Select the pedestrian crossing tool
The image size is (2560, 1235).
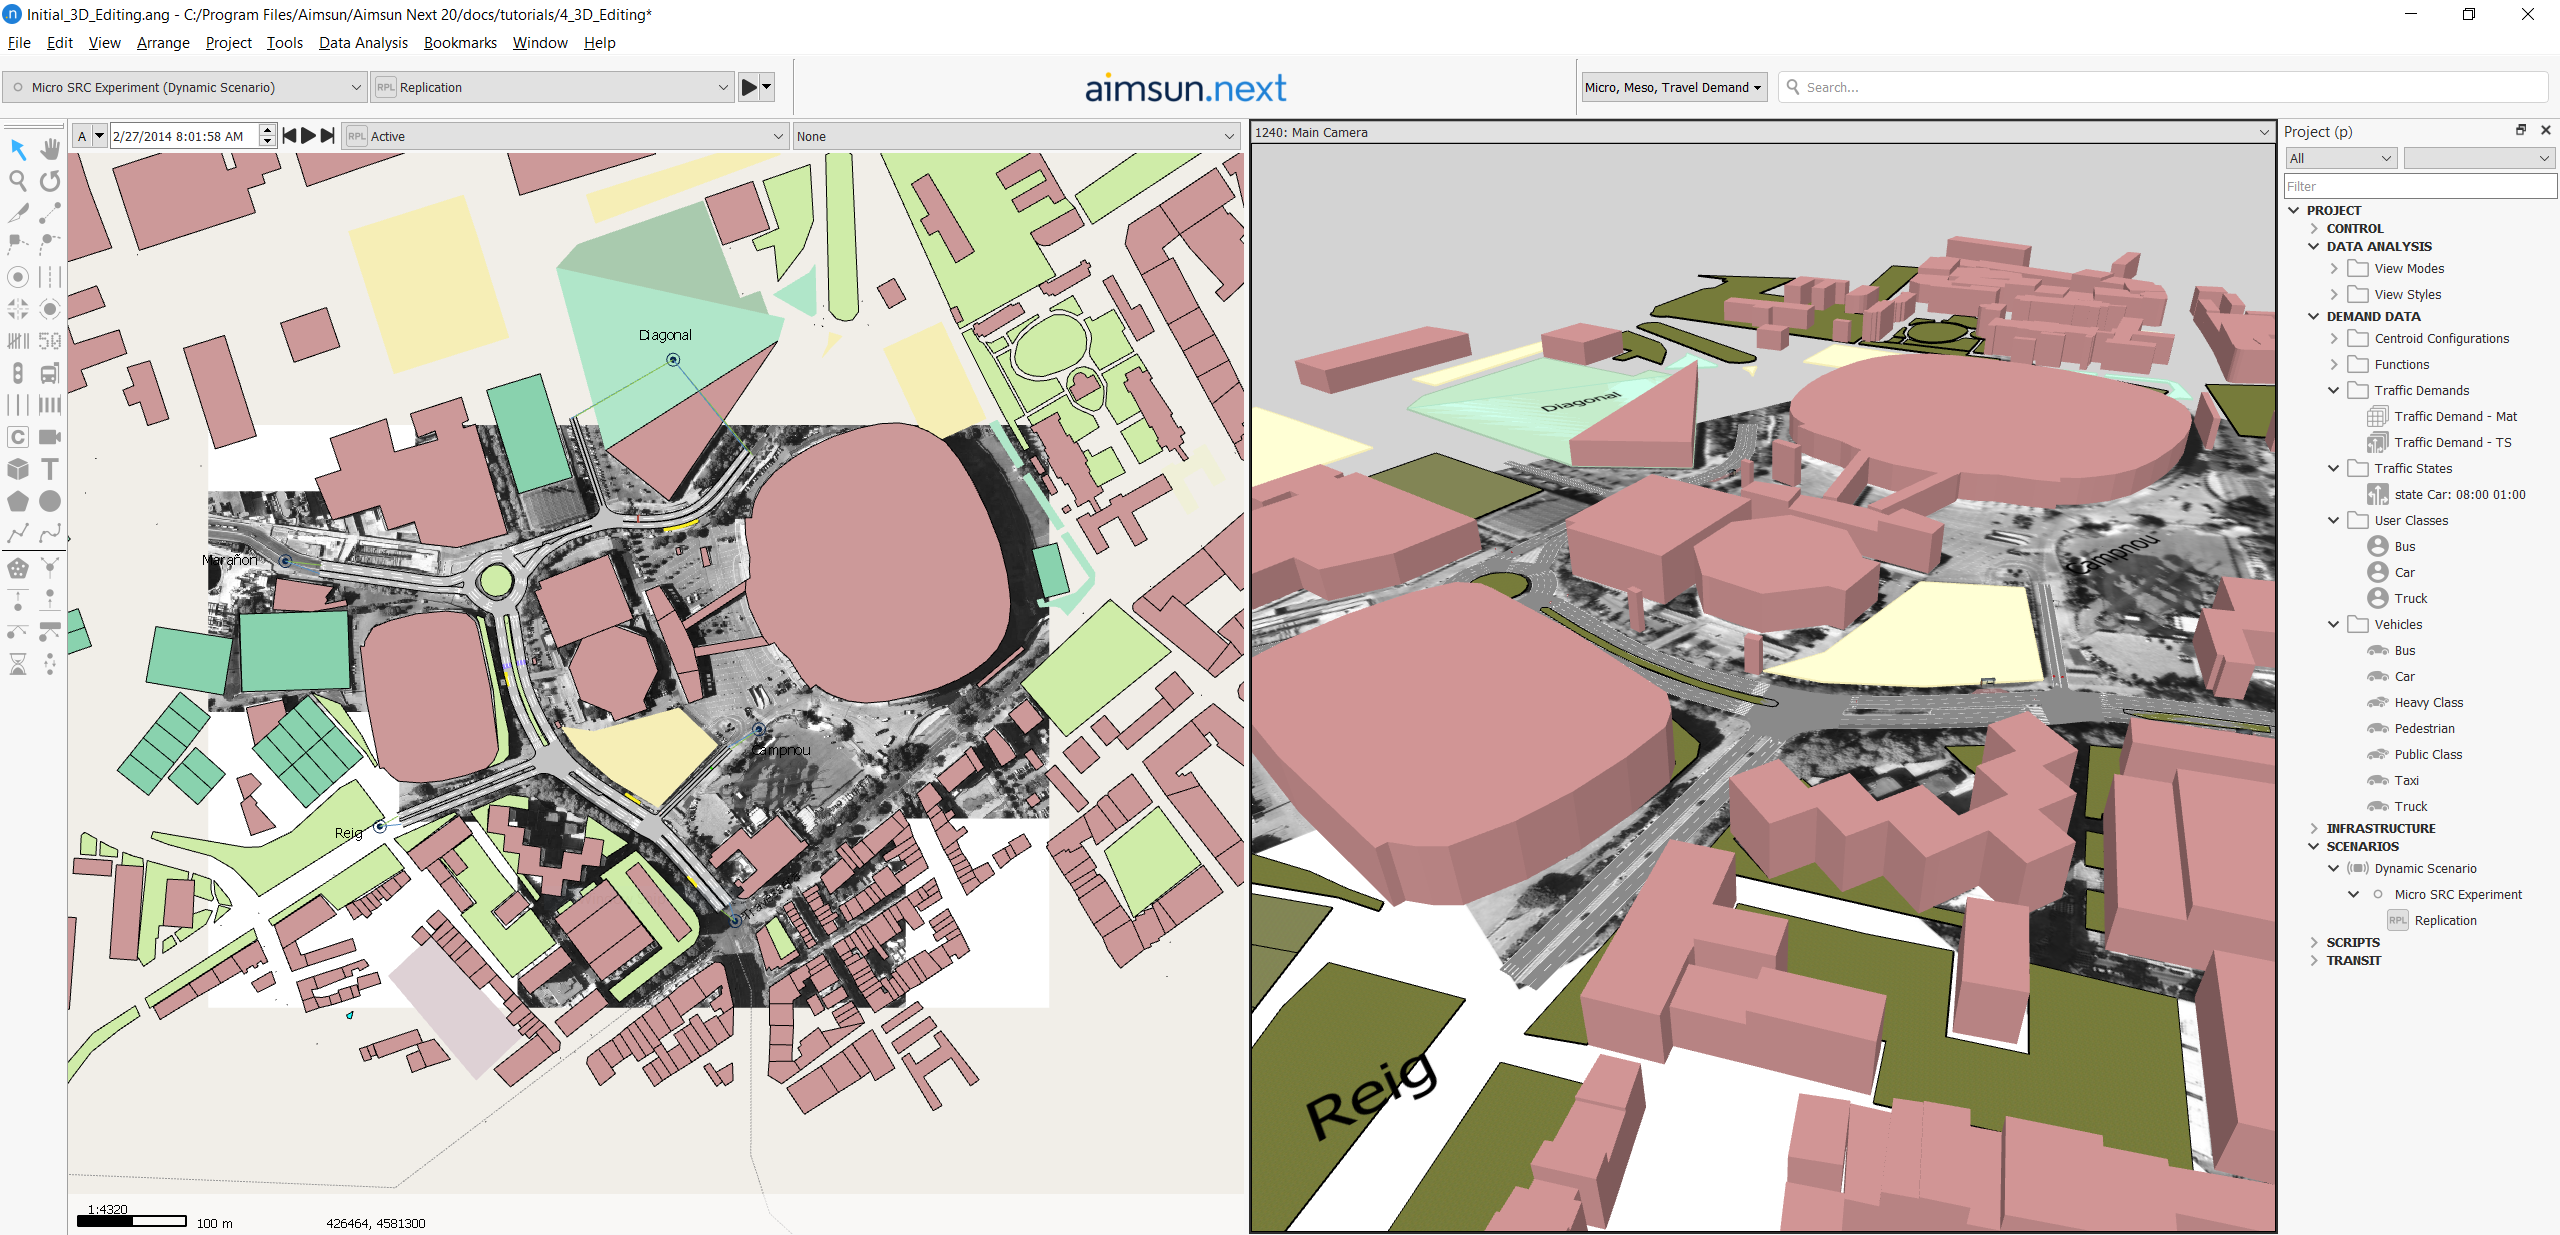click(x=50, y=405)
